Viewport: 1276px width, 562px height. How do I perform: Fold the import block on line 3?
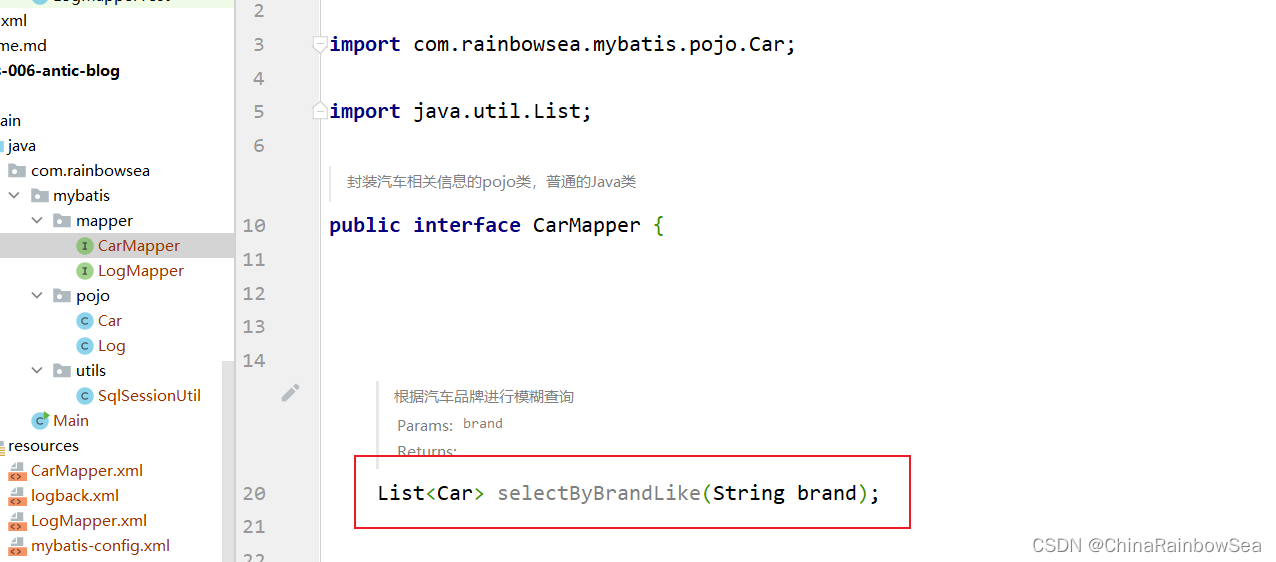tap(319, 44)
